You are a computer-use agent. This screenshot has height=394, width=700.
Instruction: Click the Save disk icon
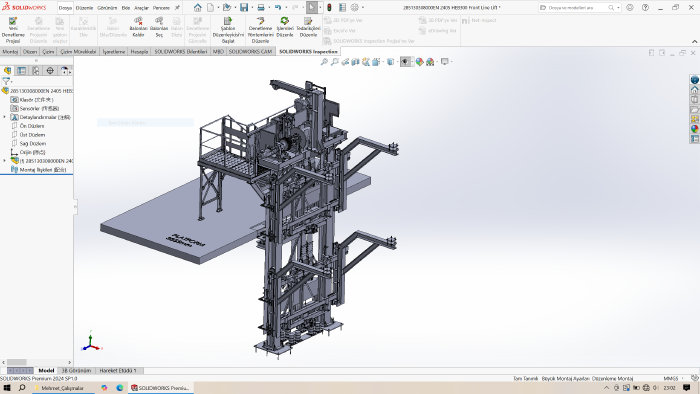click(244, 8)
